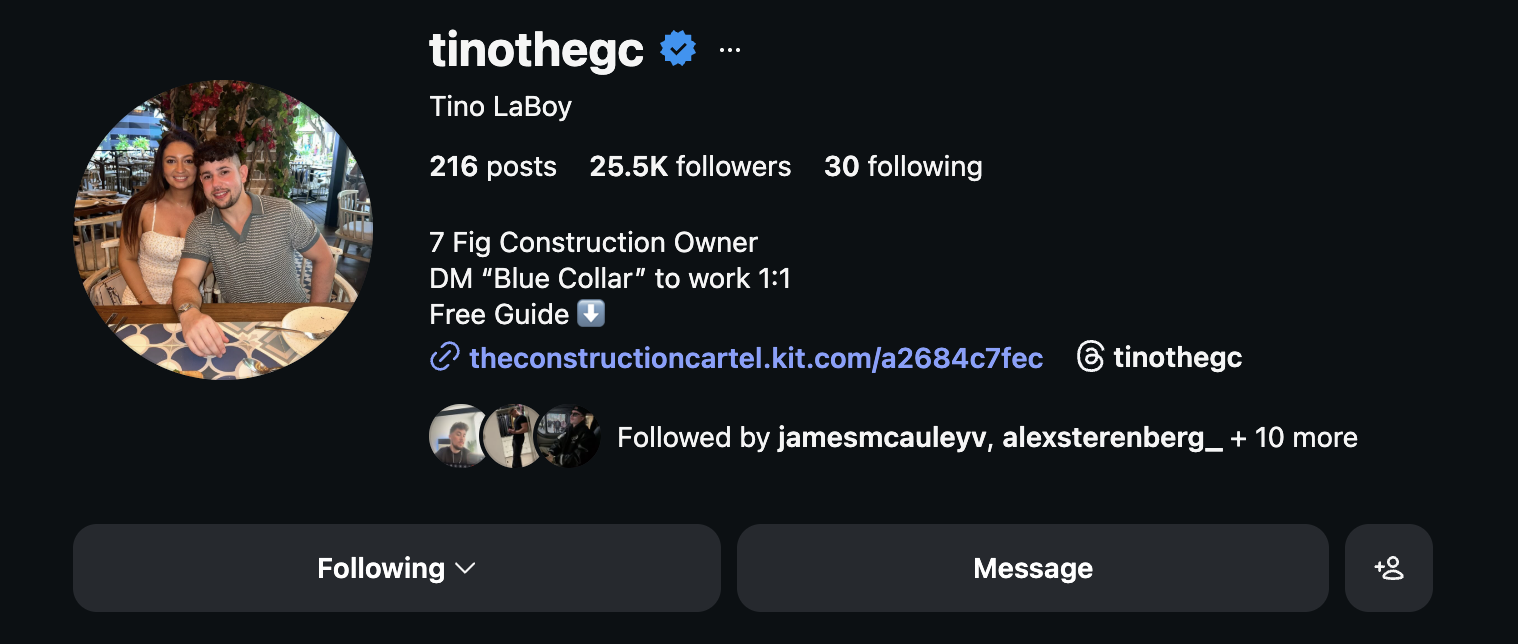The image size is (1518, 644).
Task: Click the down-arrow emoji in the bio
Action: 589,314
